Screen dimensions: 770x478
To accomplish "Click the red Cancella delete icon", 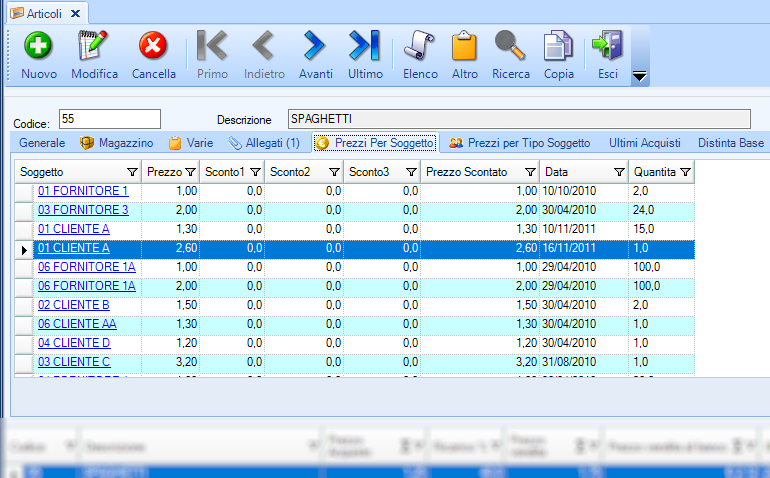I will [153, 46].
